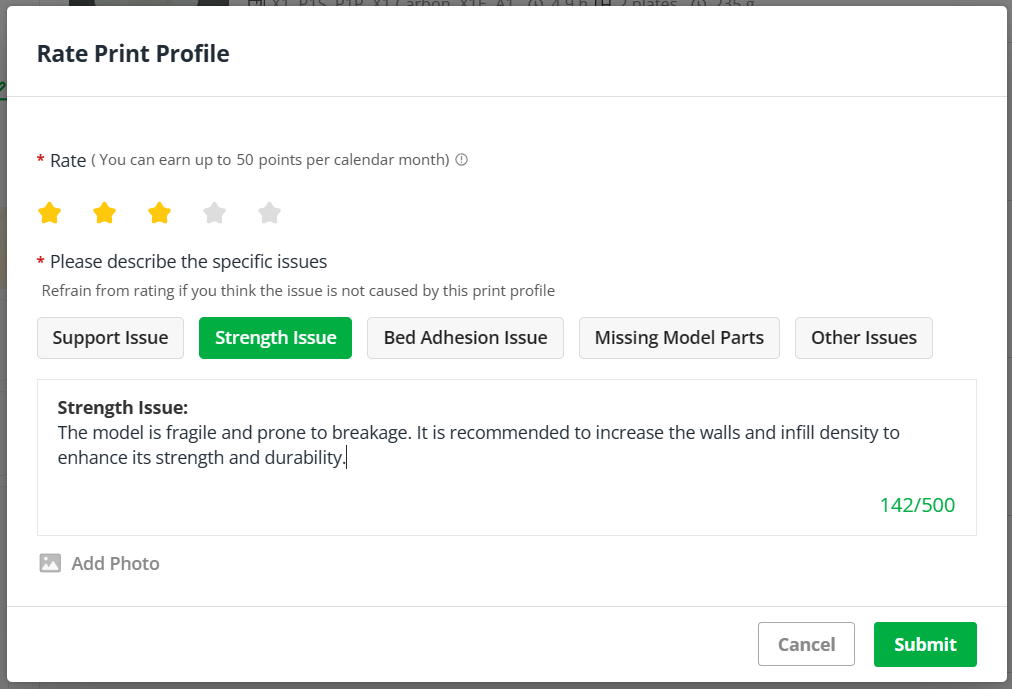Click the 'Rate Print Profile' dialog title
The width and height of the screenshot is (1012, 689).
[133, 54]
